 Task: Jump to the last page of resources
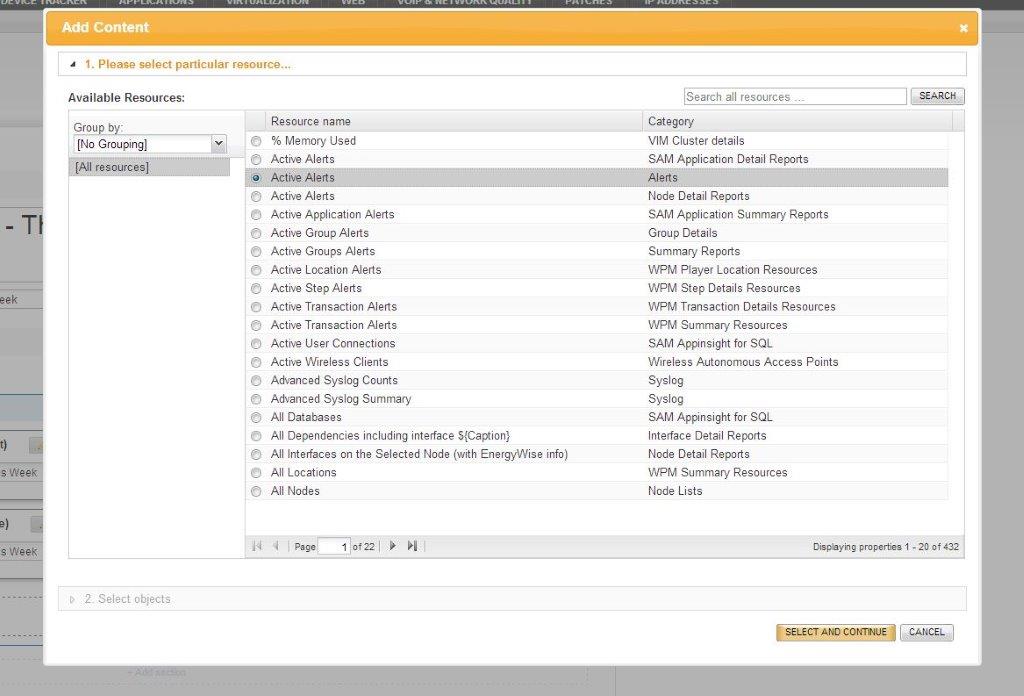click(412, 546)
